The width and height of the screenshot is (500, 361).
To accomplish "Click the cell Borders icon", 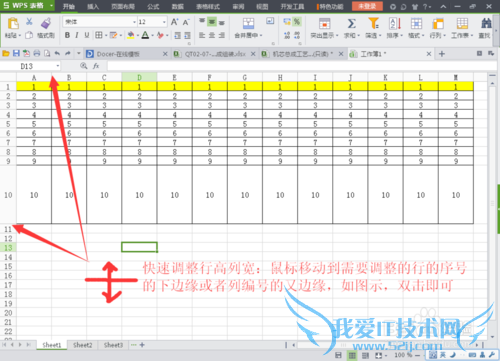I will tap(99, 35).
